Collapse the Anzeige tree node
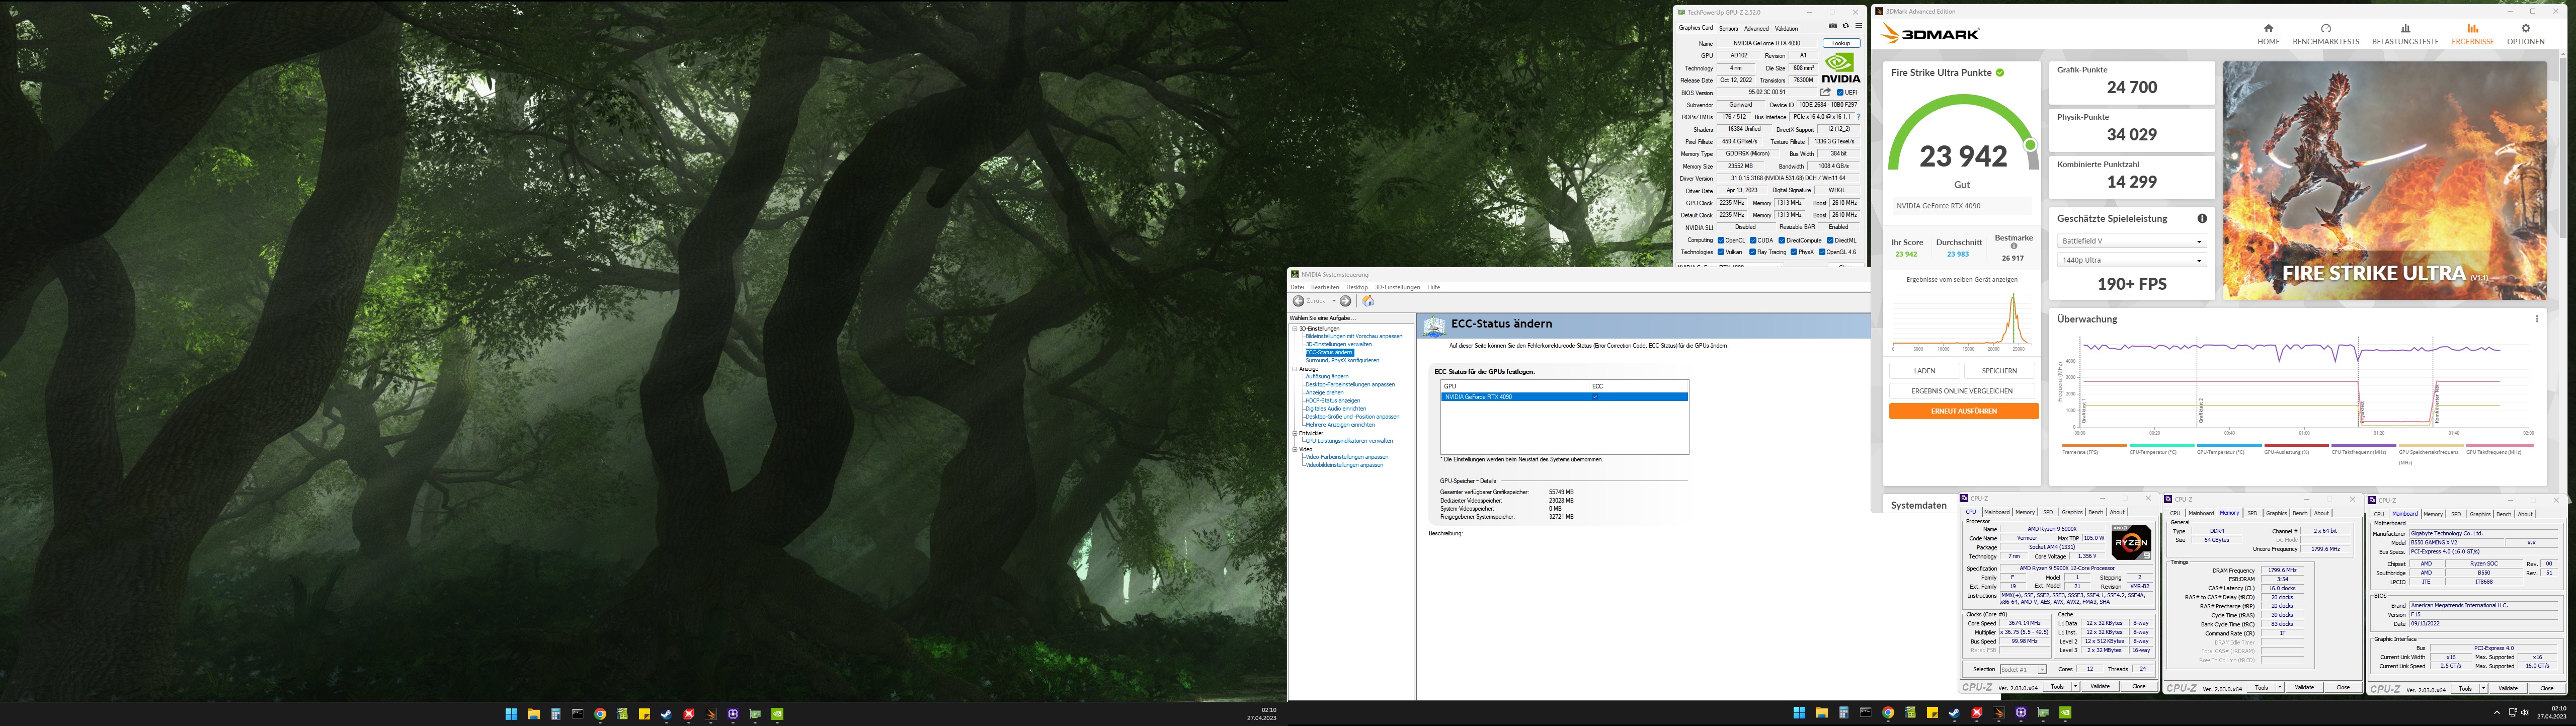Viewport: 2576px width, 726px height. tap(1294, 369)
